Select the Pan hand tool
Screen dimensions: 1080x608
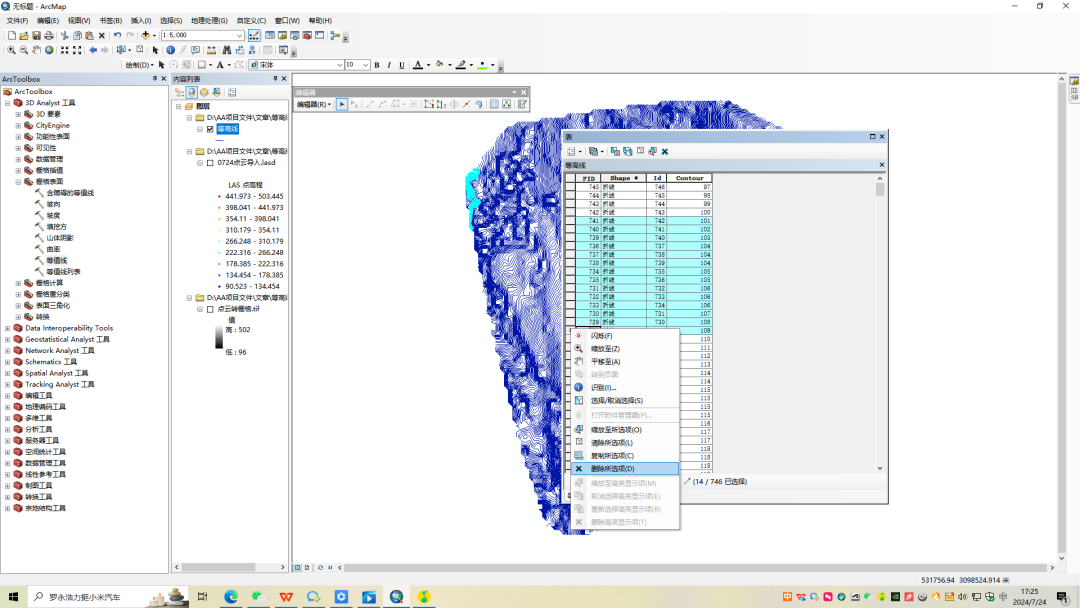[x=37, y=50]
